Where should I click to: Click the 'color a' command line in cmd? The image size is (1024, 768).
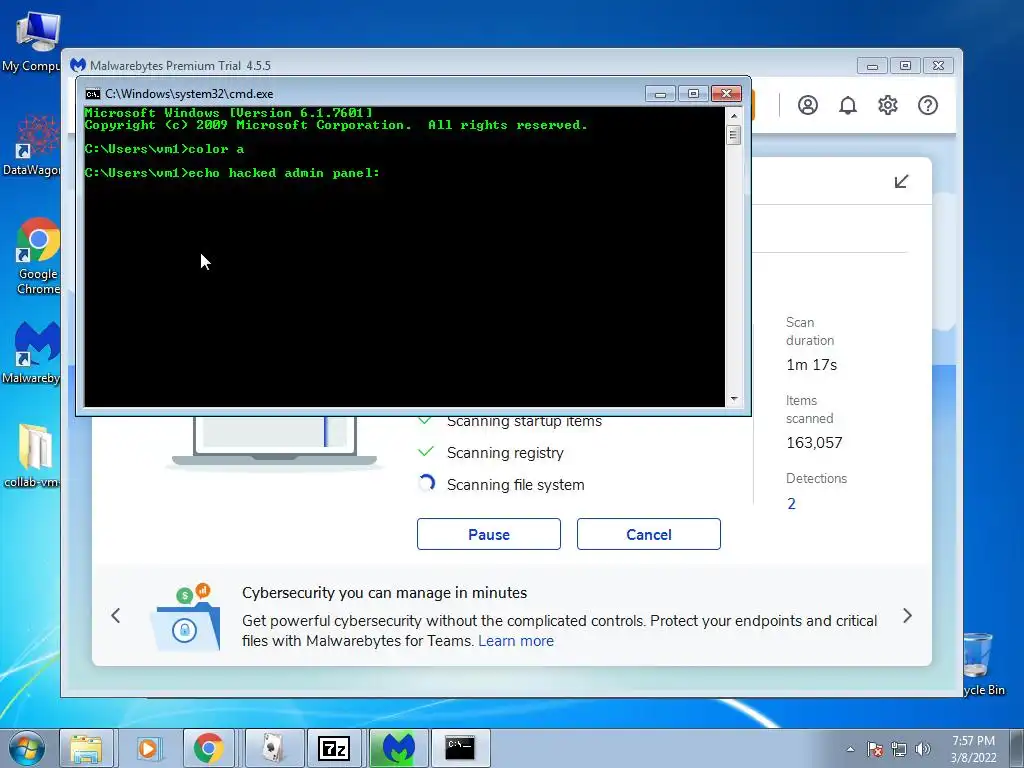165,149
